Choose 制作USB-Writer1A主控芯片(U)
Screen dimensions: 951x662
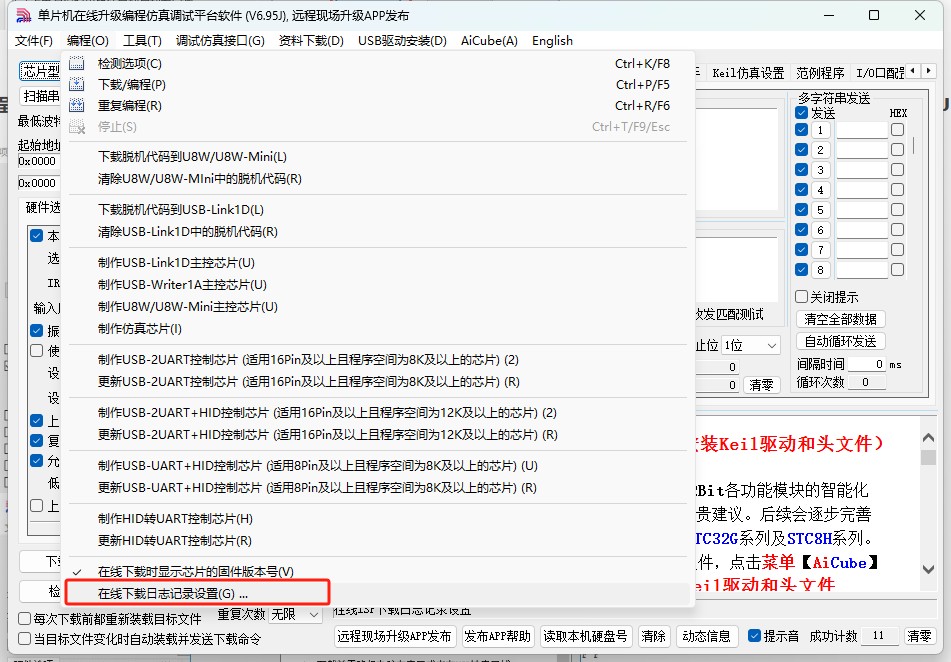coord(377,285)
